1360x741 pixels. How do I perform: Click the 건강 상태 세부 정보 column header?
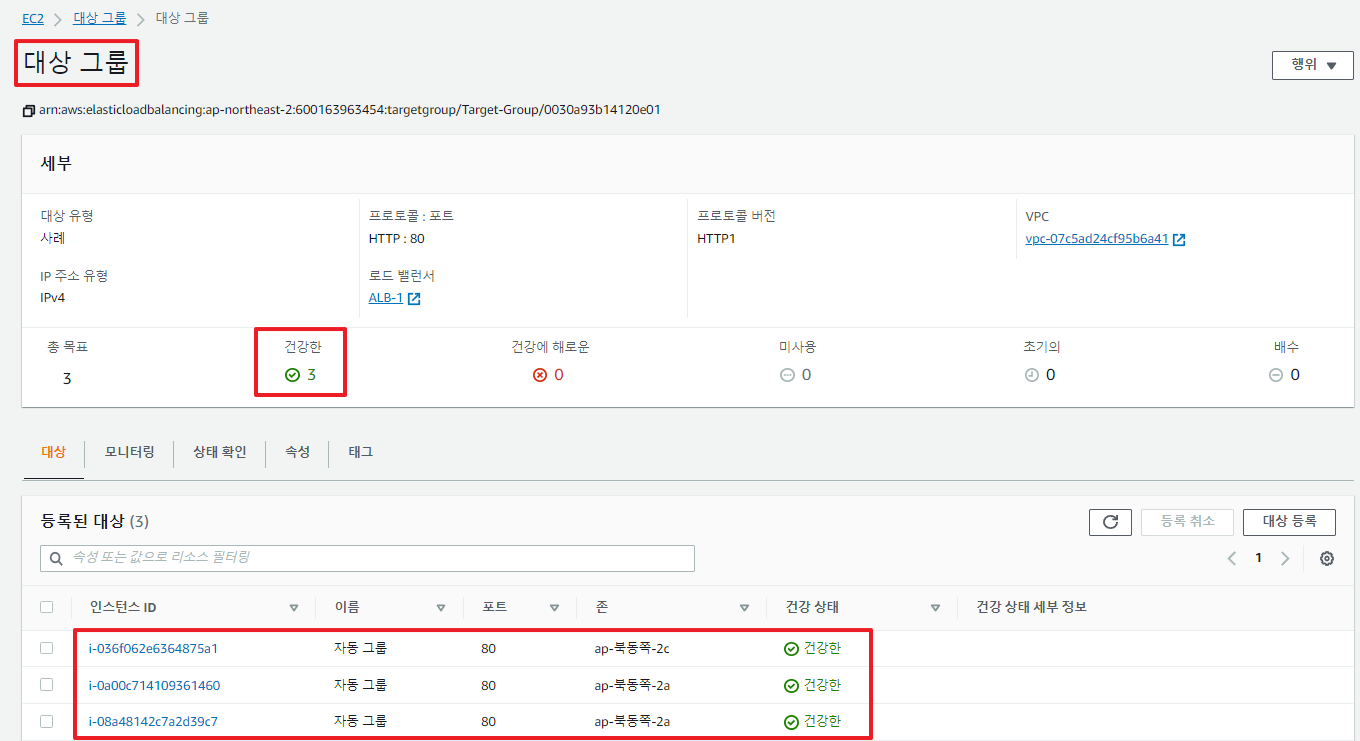click(1031, 607)
